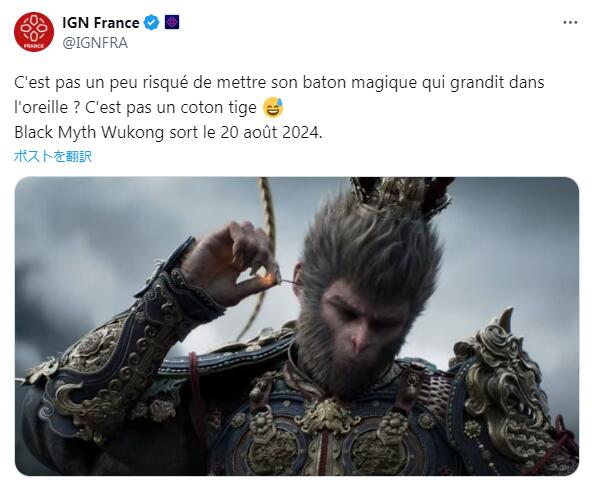Click the blue verified checkmark badge
Image resolution: width=592 pixels, height=495 pixels.
coord(152,23)
